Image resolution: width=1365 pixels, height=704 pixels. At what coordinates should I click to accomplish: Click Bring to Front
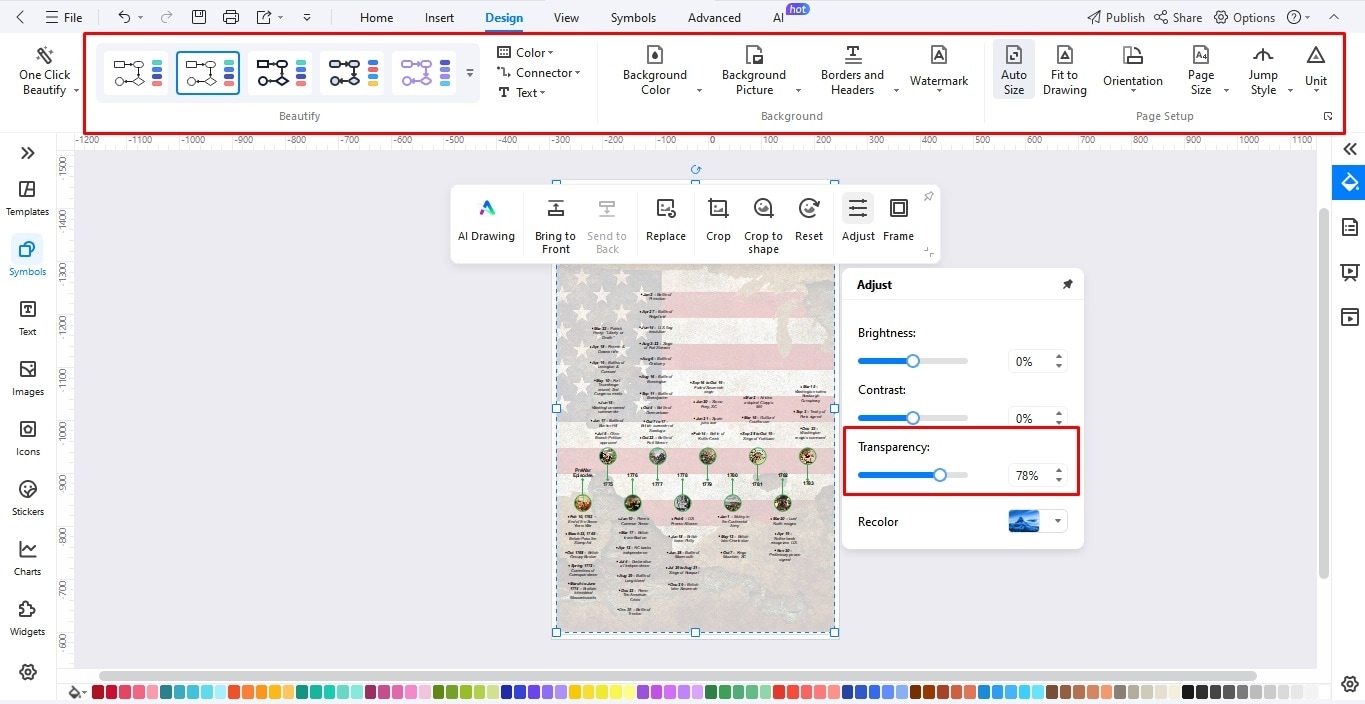[555, 224]
